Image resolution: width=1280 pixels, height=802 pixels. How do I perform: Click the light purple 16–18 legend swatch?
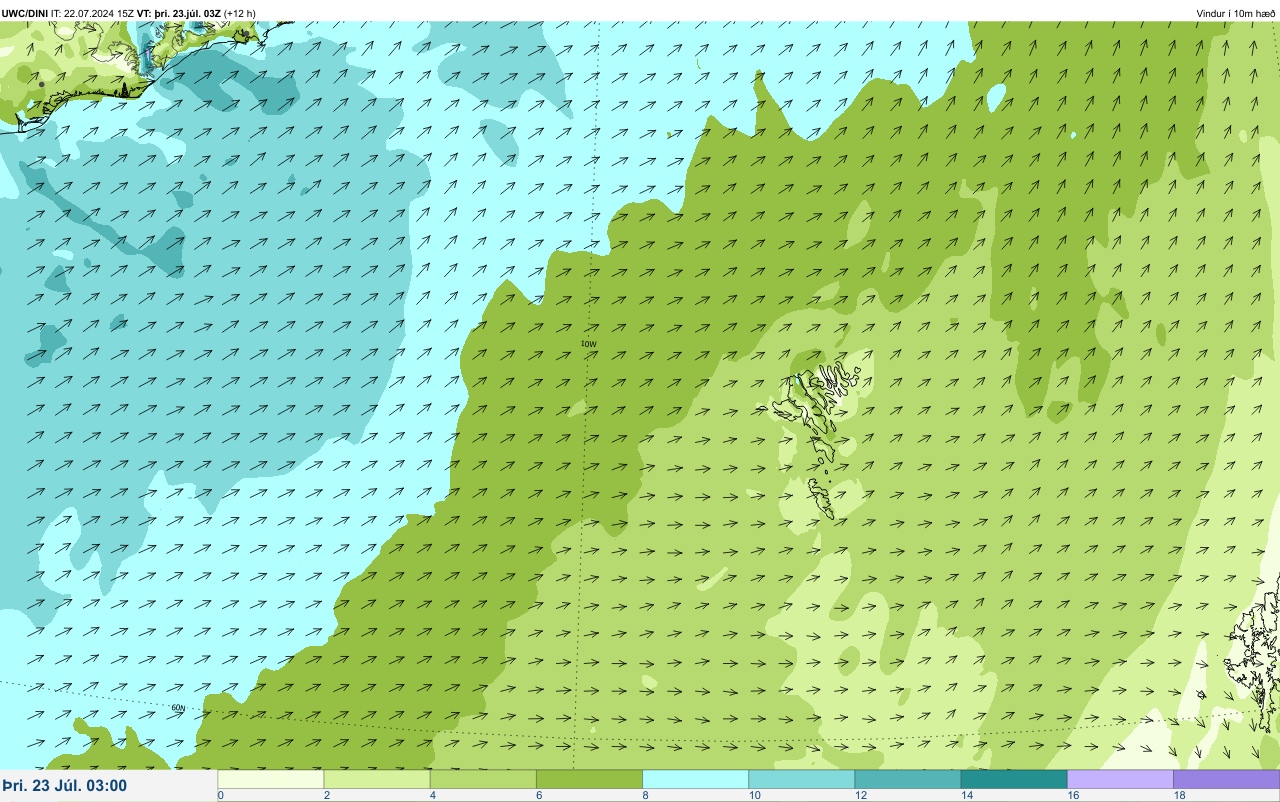pyautogui.click(x=1120, y=779)
